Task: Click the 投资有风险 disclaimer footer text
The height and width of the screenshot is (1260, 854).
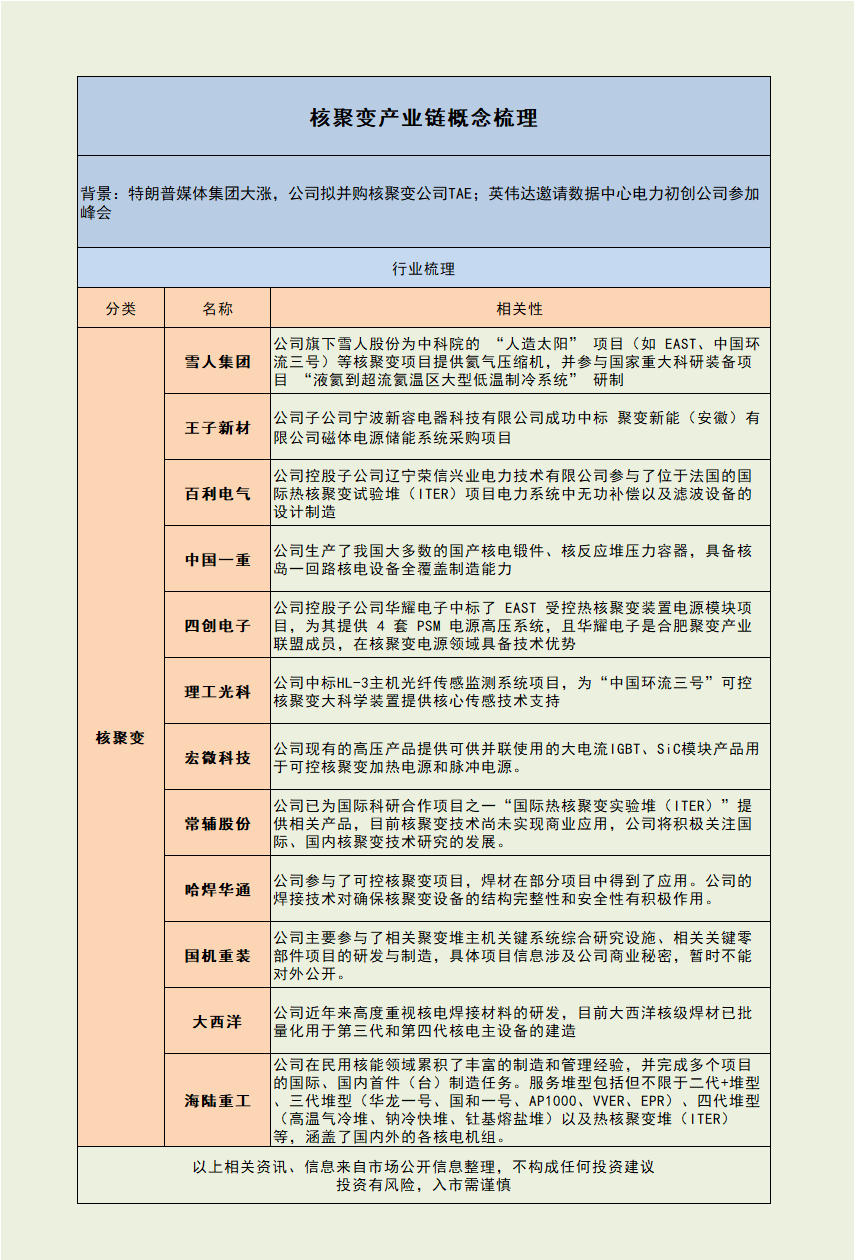Action: tap(423, 1185)
